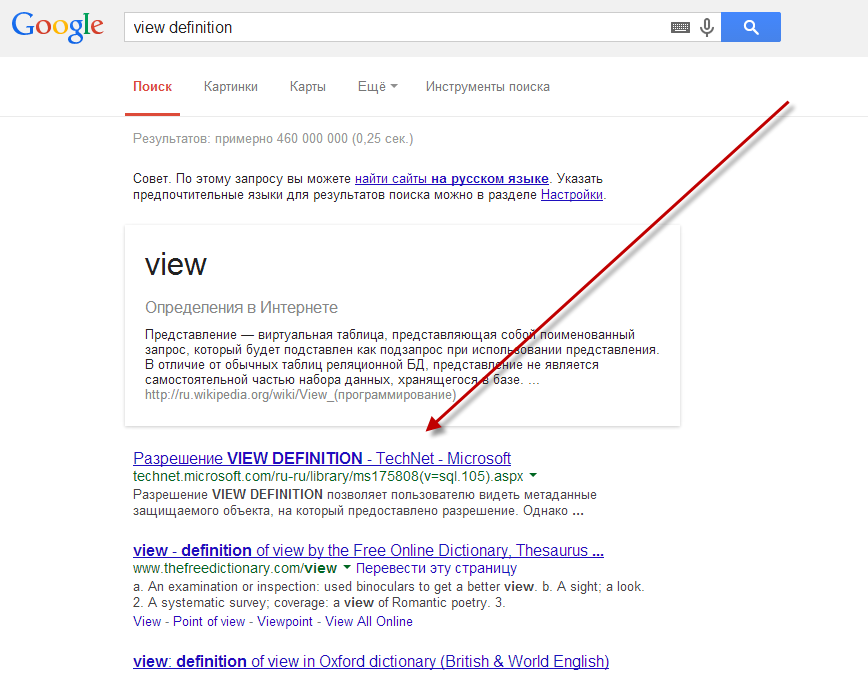
Task: Open the on-screen keyboard icon
Action: 680,28
